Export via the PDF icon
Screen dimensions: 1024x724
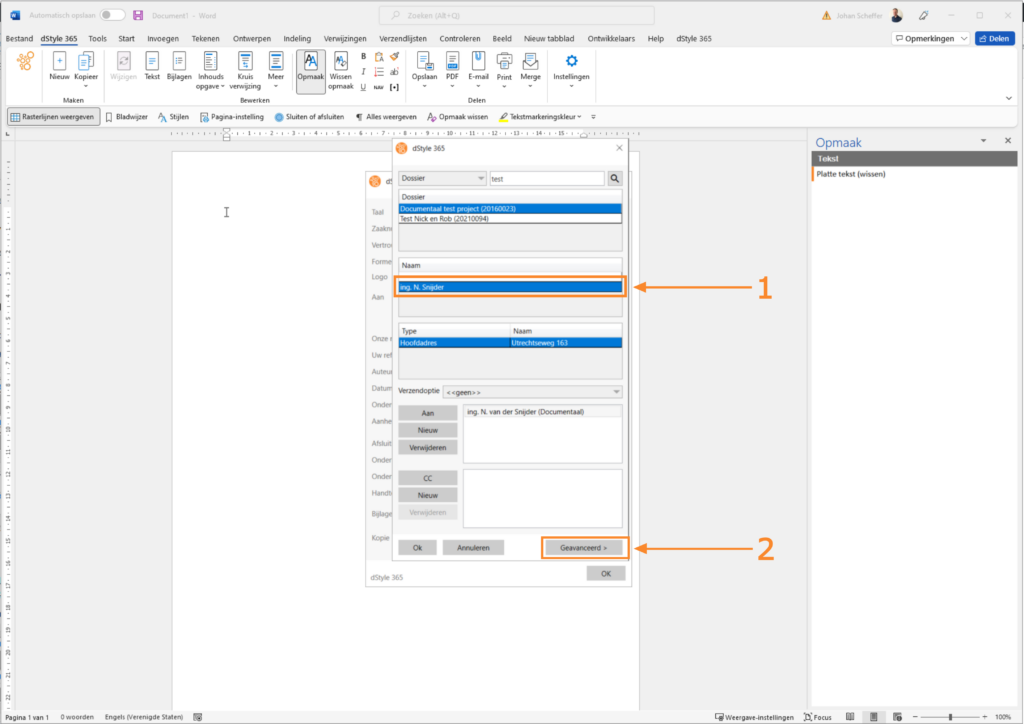452,69
